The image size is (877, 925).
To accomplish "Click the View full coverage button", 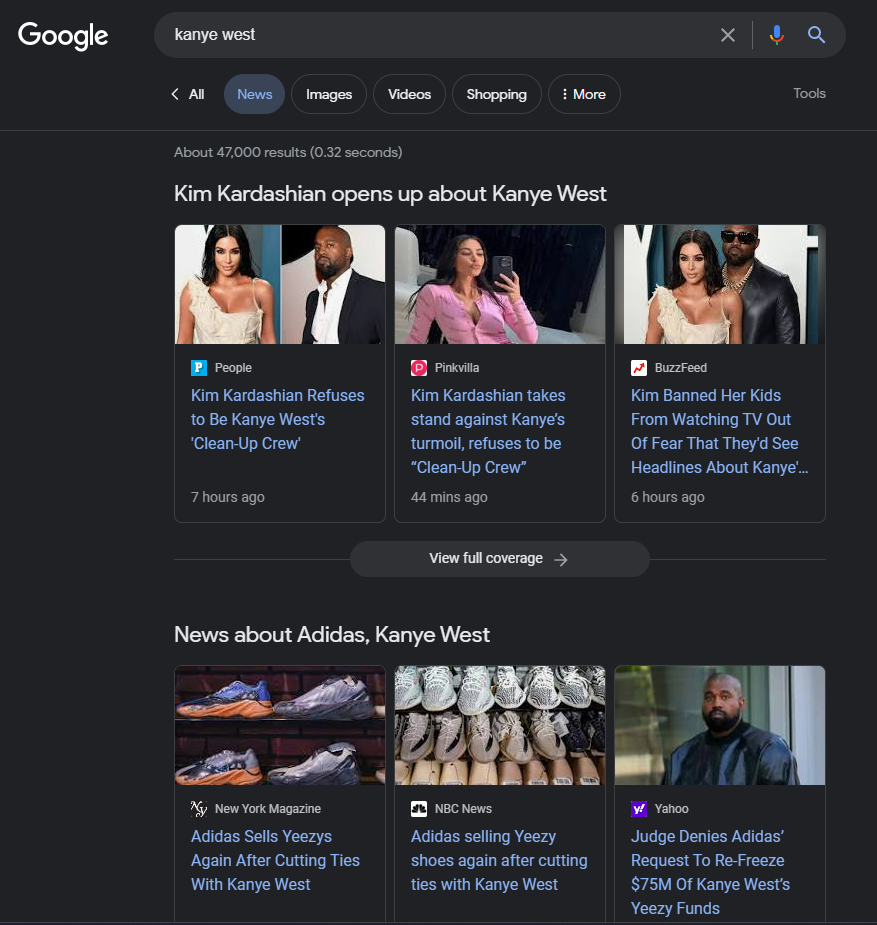I will point(500,559).
